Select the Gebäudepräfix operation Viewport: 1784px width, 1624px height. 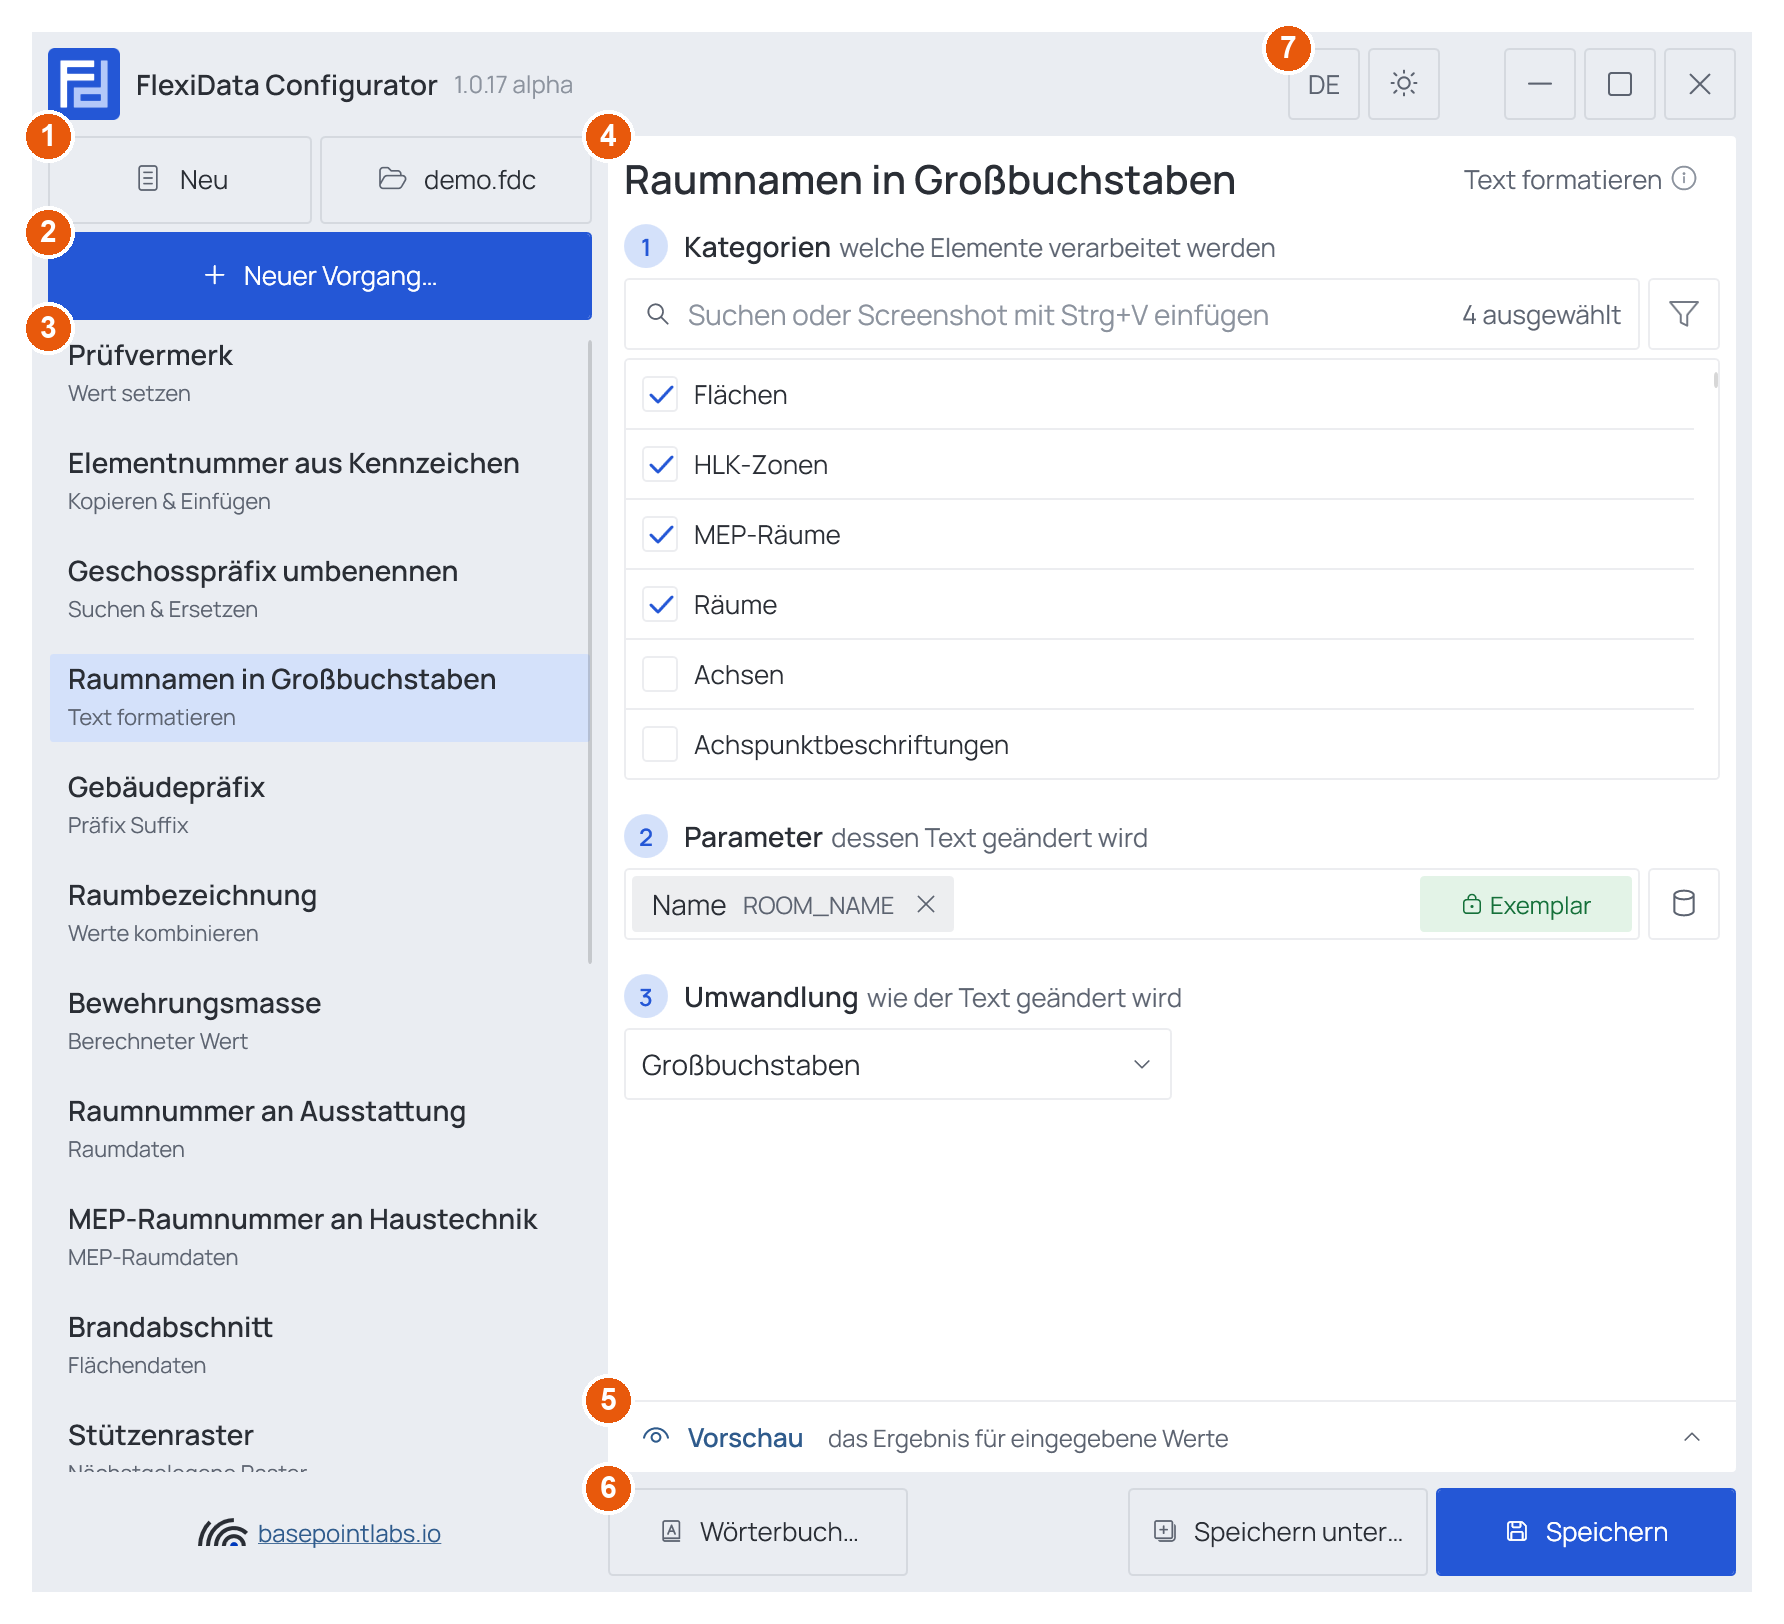(x=319, y=805)
